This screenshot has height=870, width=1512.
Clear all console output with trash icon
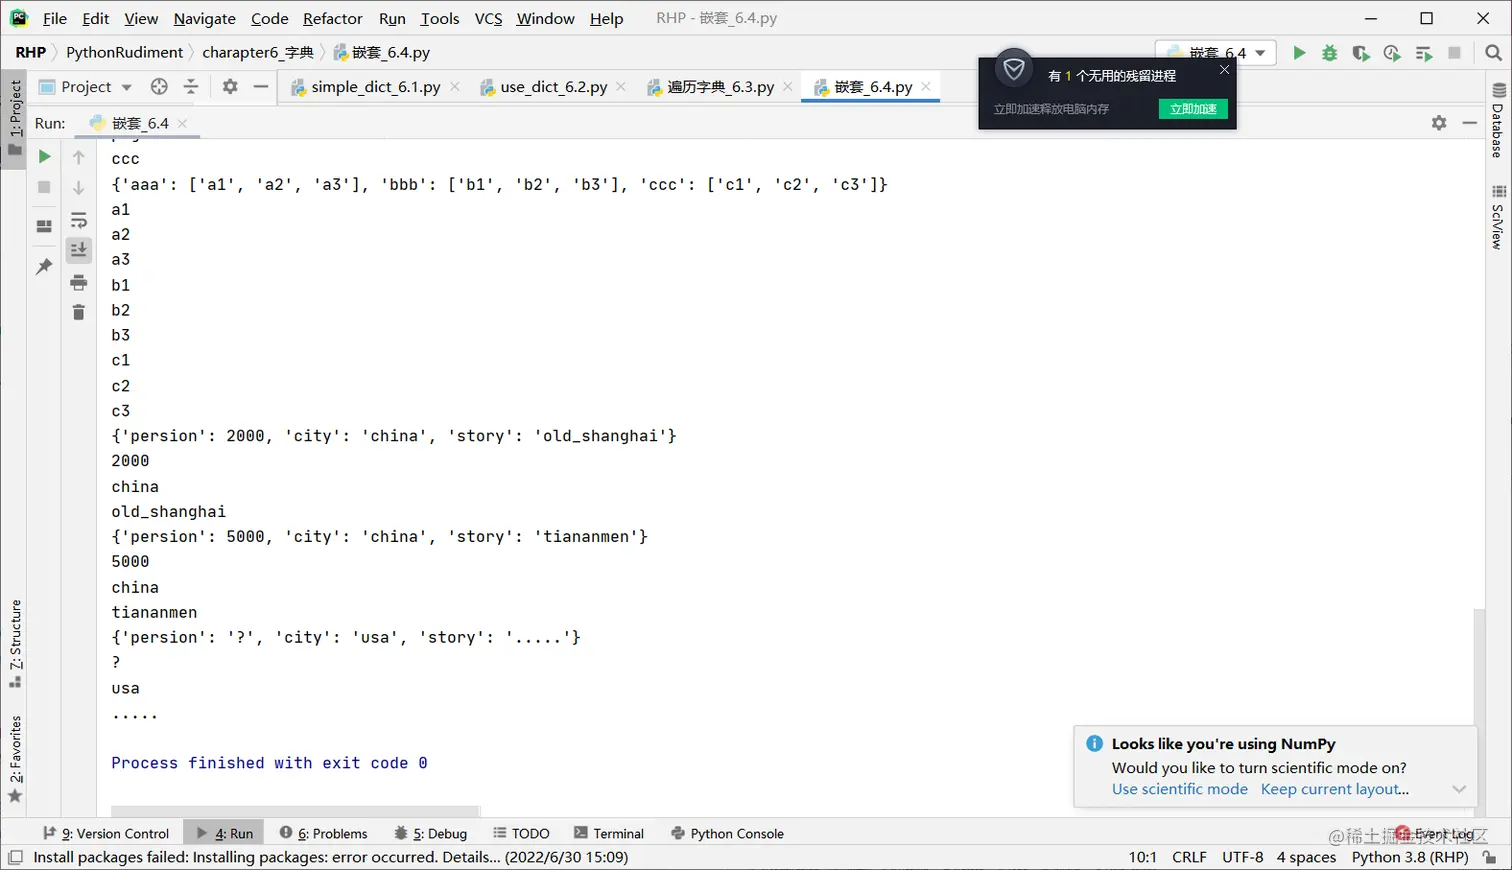point(79,313)
